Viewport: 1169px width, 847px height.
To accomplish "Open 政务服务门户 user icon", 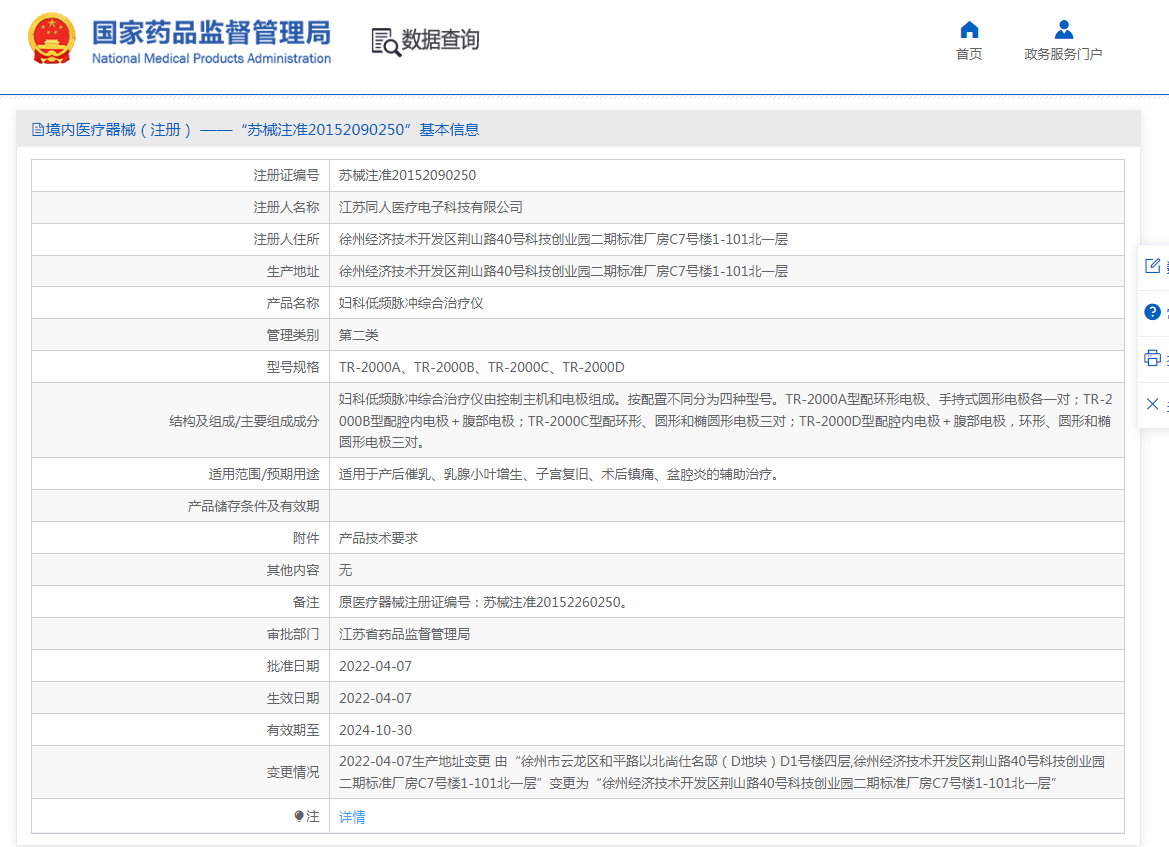I will (x=1064, y=30).
